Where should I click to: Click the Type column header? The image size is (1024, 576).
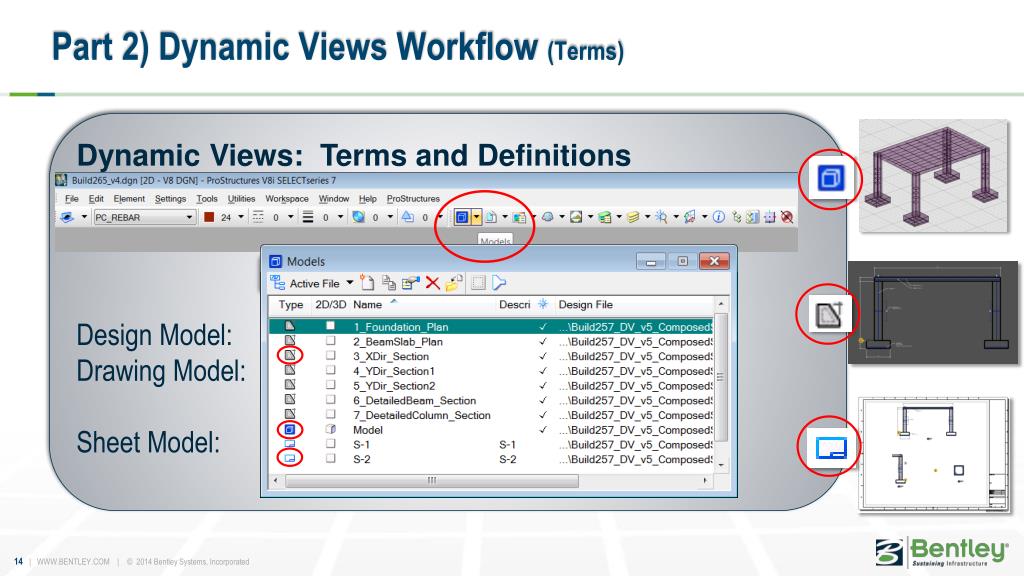point(291,304)
